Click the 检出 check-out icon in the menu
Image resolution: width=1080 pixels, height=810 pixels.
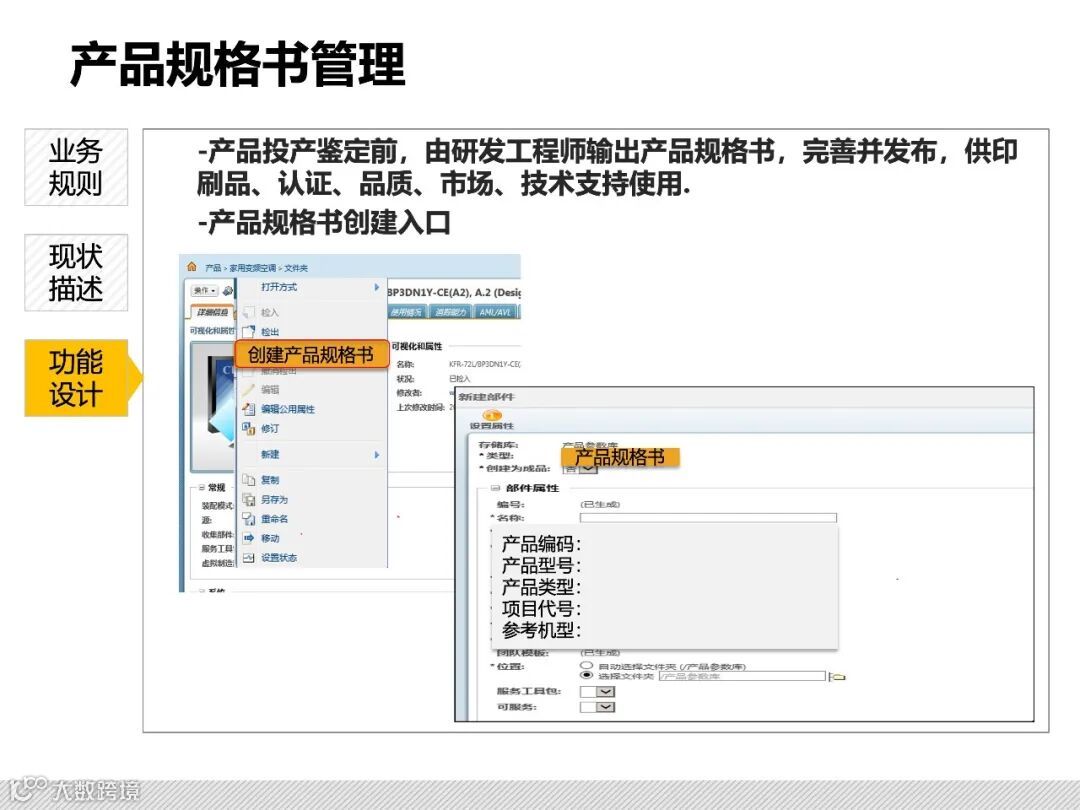pos(249,331)
